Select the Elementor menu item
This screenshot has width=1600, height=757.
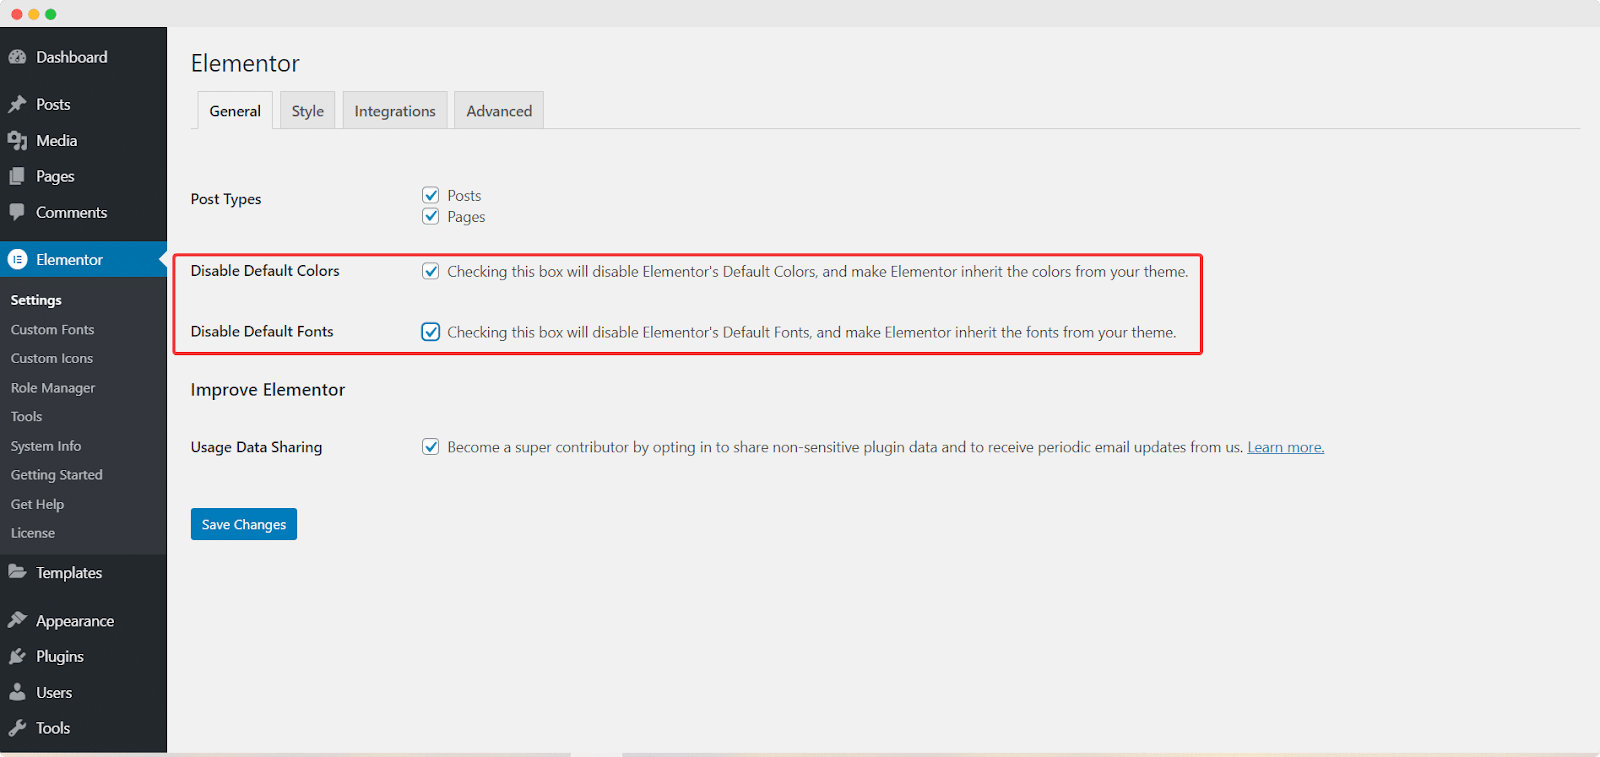pyautogui.click(x=83, y=259)
